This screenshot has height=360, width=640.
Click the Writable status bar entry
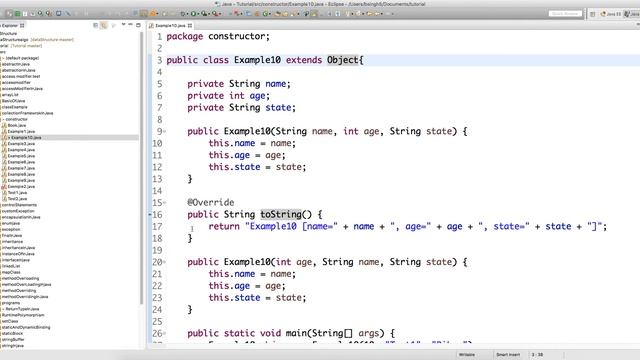pos(467,355)
